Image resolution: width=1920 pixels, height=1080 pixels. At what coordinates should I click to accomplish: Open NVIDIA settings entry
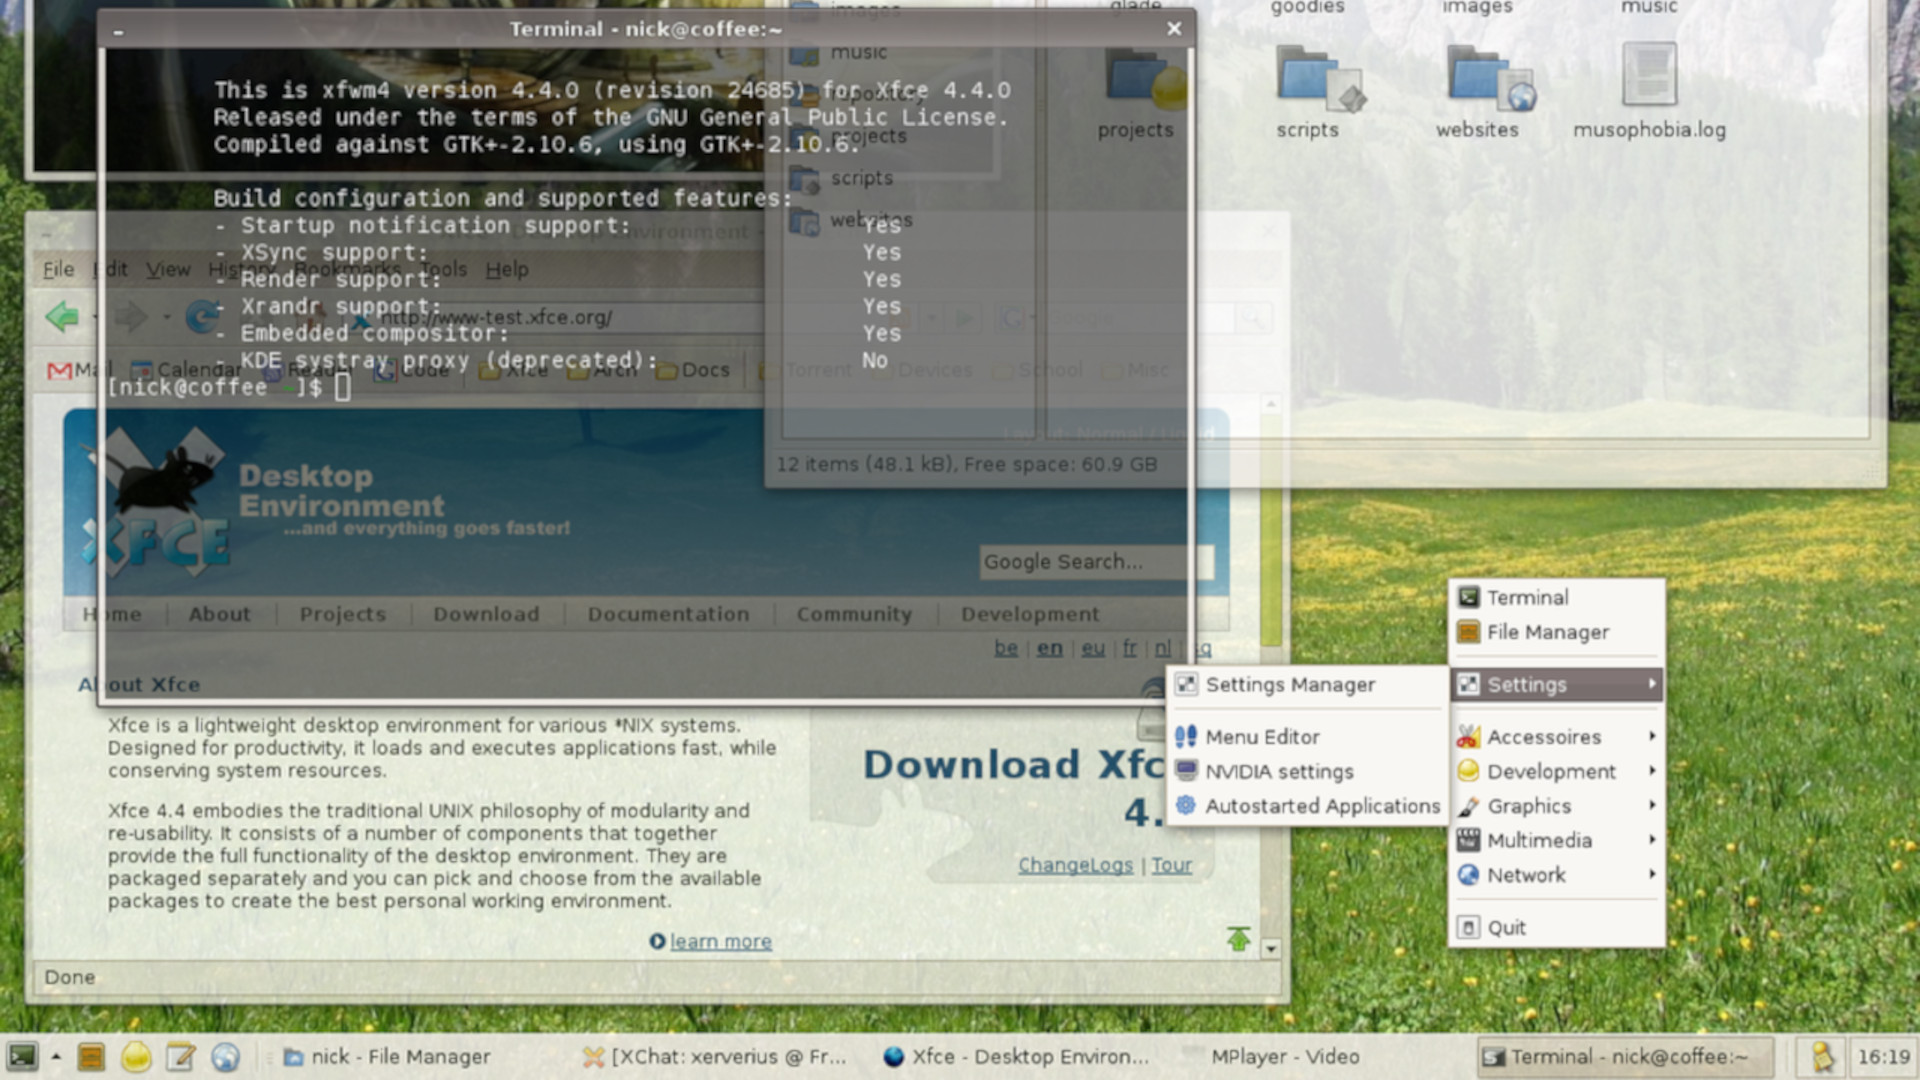point(1306,771)
